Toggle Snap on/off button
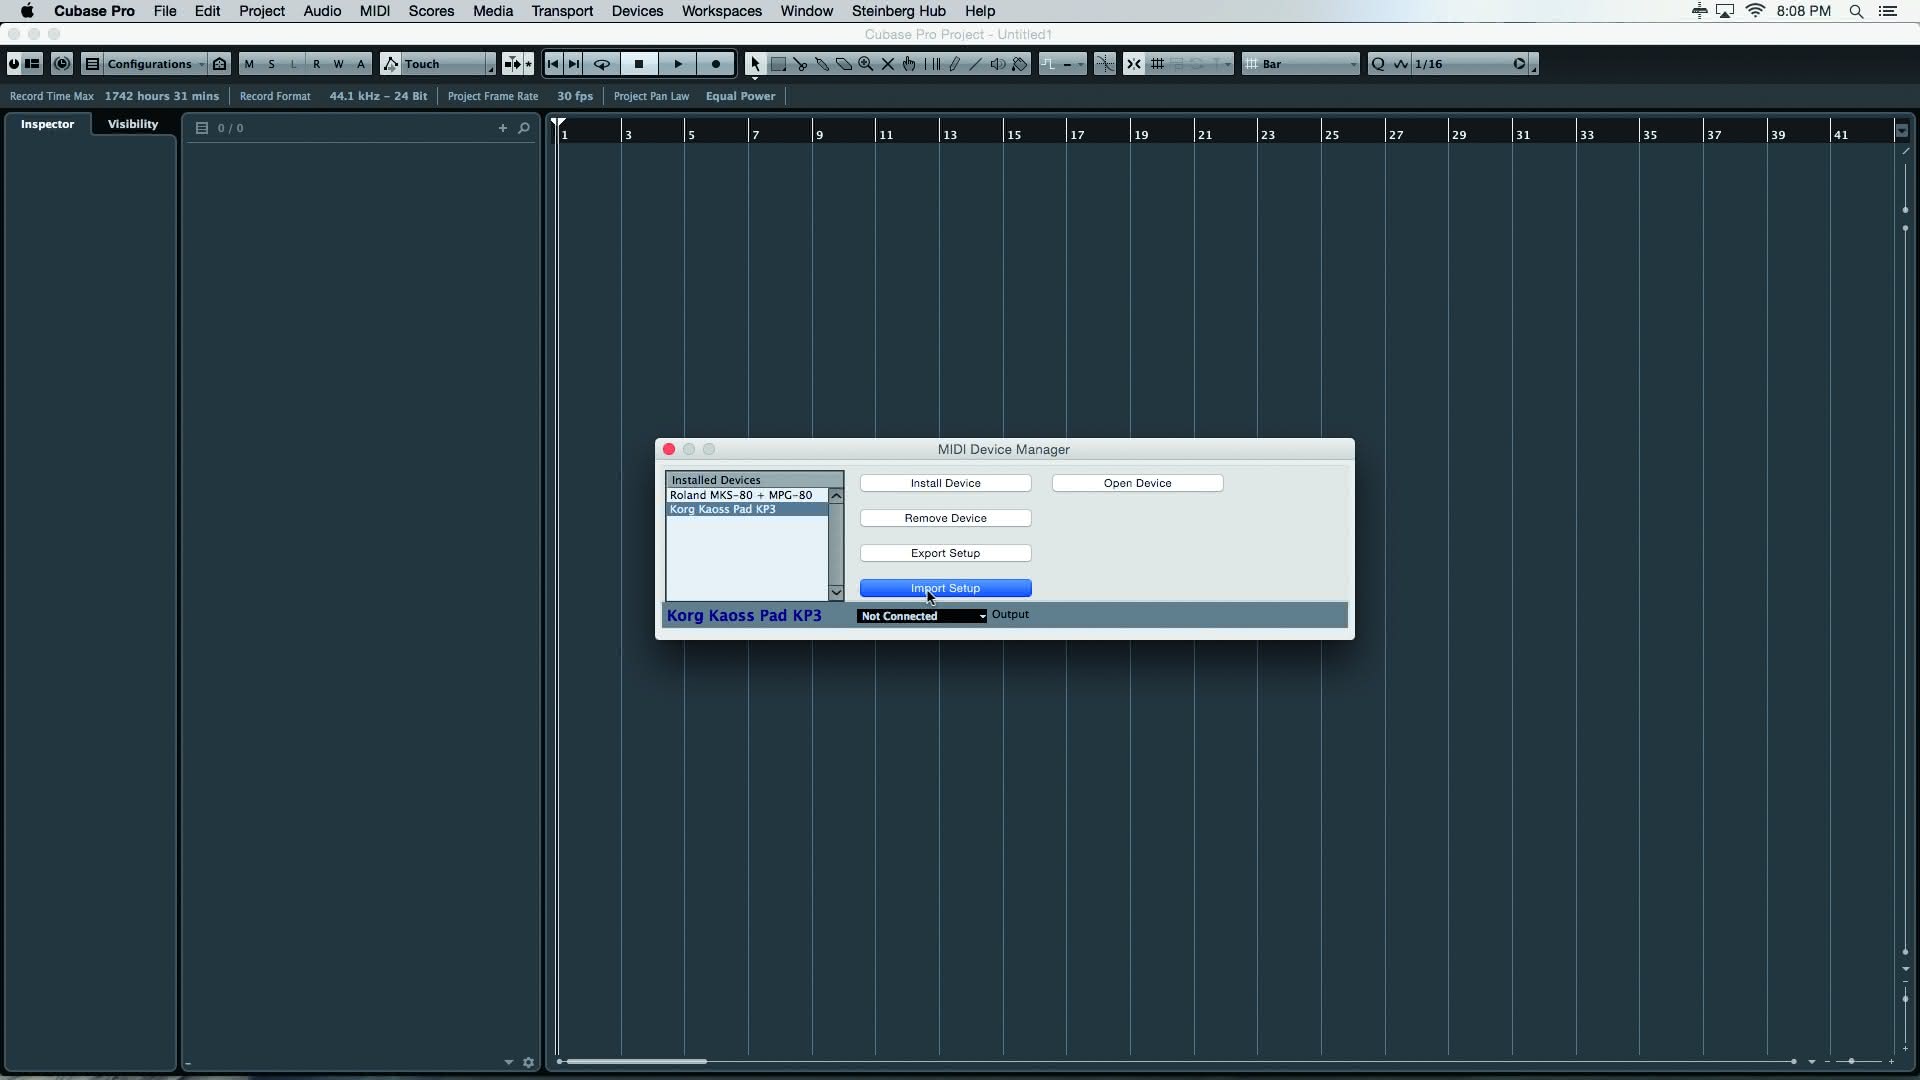The width and height of the screenshot is (1920, 1080). pyautogui.click(x=1133, y=64)
